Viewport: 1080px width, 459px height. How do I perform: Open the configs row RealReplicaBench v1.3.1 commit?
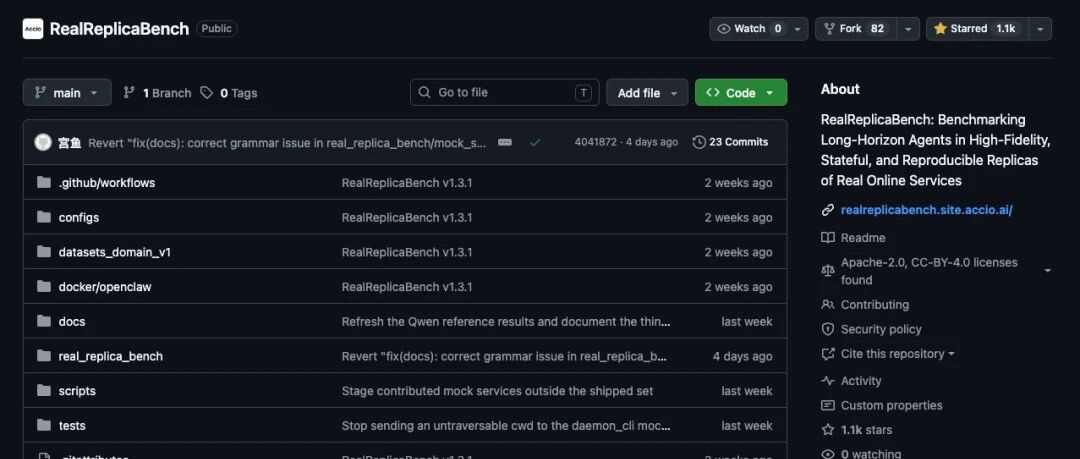pos(406,217)
